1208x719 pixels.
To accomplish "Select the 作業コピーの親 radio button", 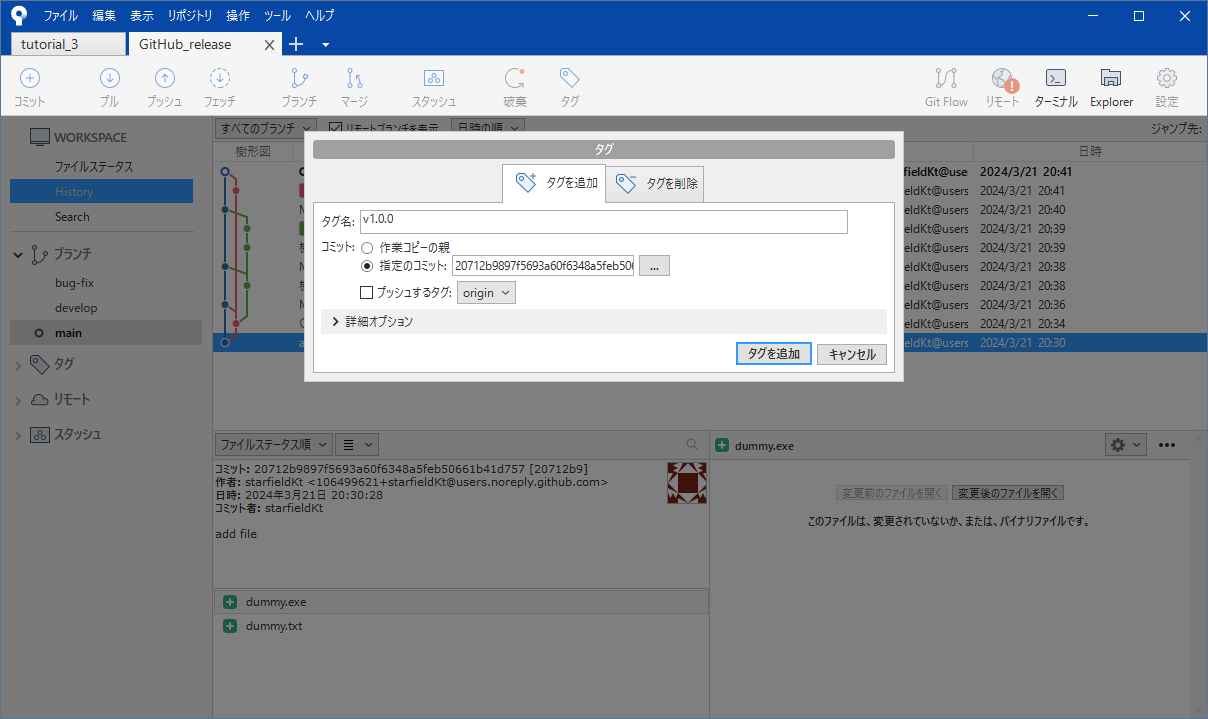I will [367, 247].
